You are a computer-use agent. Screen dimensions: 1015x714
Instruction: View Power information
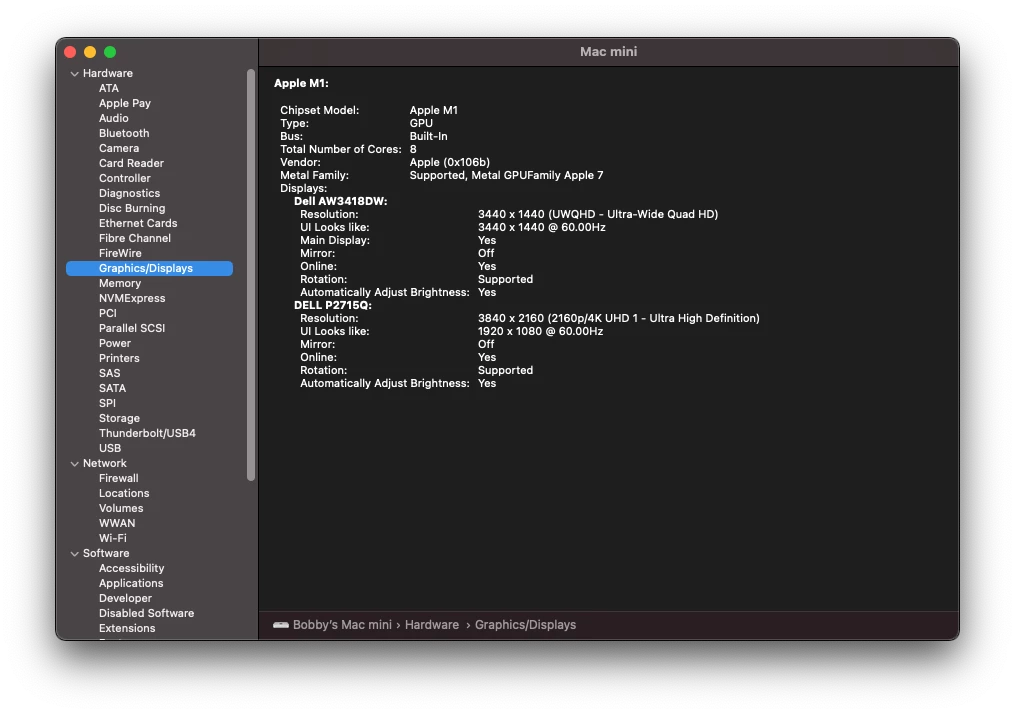tap(115, 343)
